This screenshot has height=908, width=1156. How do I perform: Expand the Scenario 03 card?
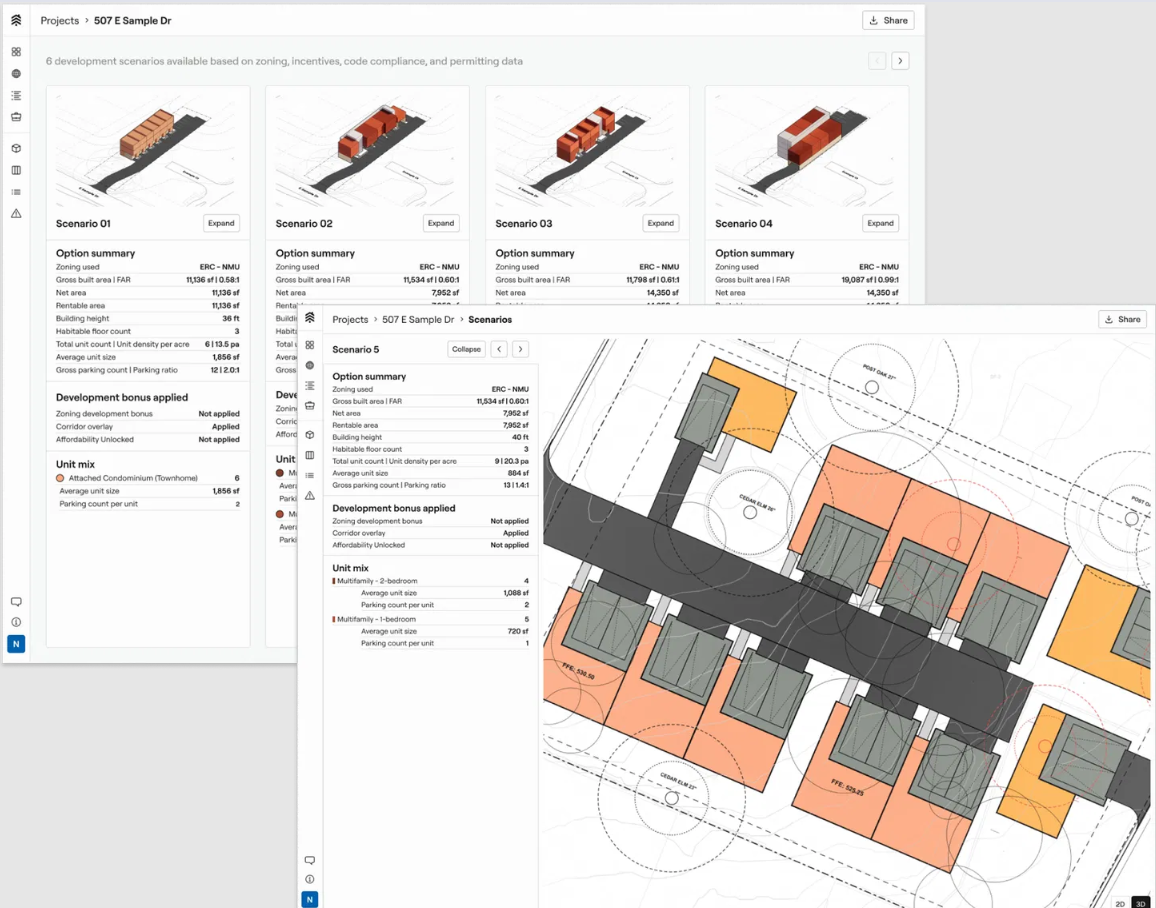(660, 223)
